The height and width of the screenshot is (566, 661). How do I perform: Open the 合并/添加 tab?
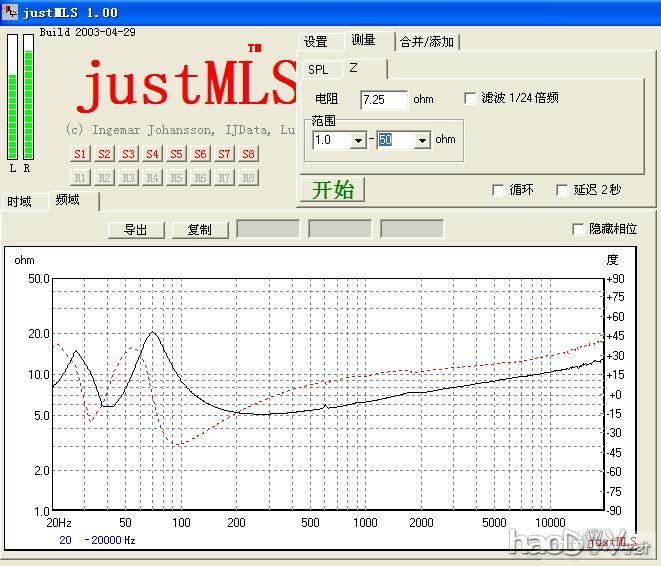click(x=427, y=41)
